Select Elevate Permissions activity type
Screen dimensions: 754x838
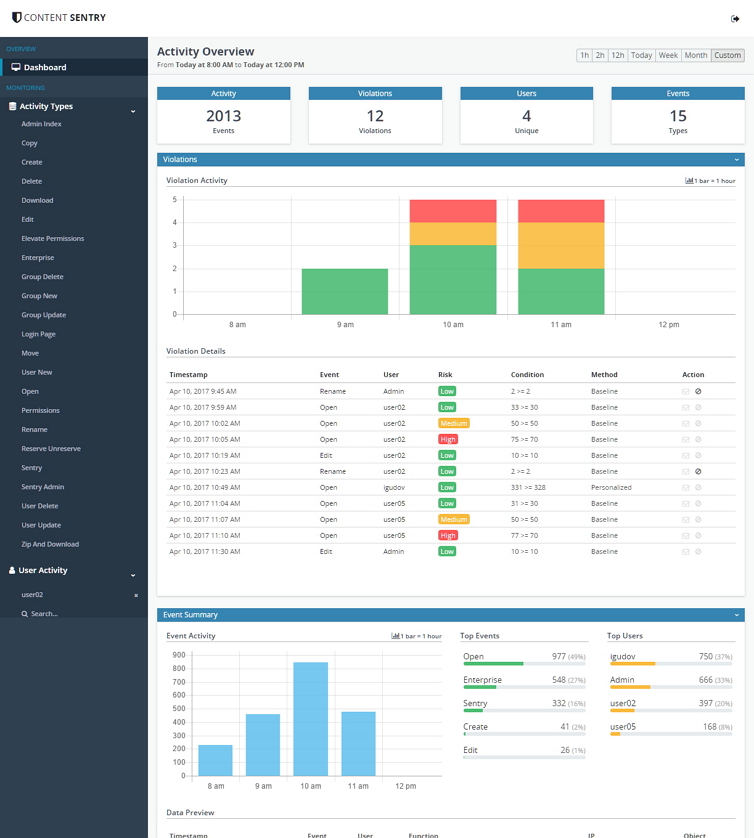point(53,238)
